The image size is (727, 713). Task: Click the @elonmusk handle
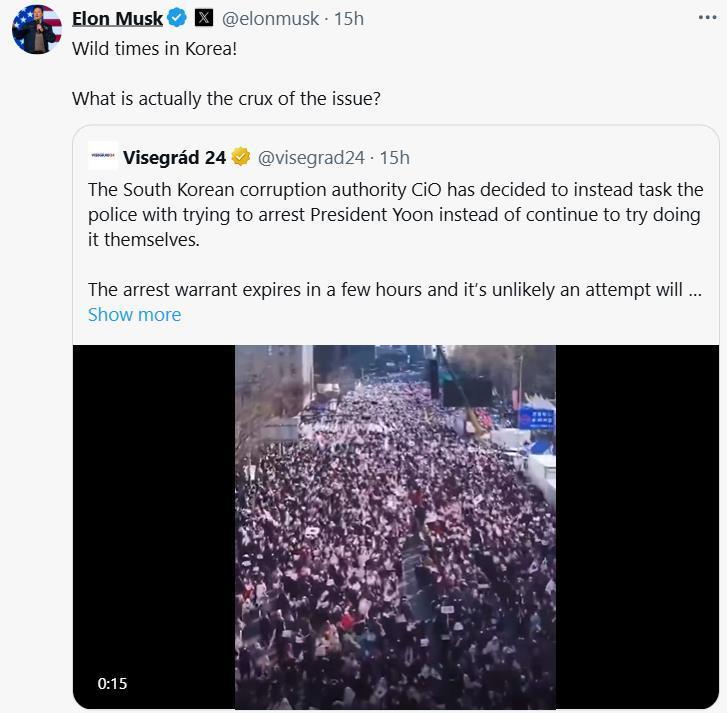coord(270,18)
